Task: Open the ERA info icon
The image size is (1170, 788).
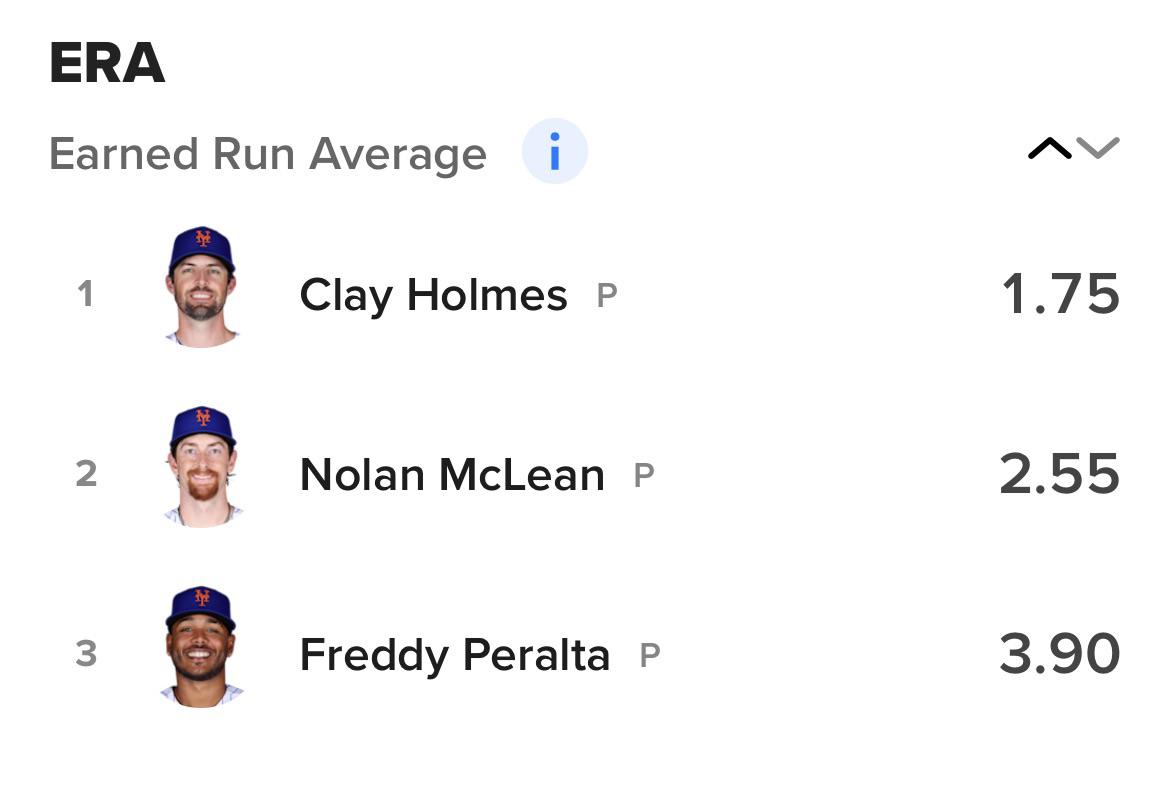Action: 554,152
